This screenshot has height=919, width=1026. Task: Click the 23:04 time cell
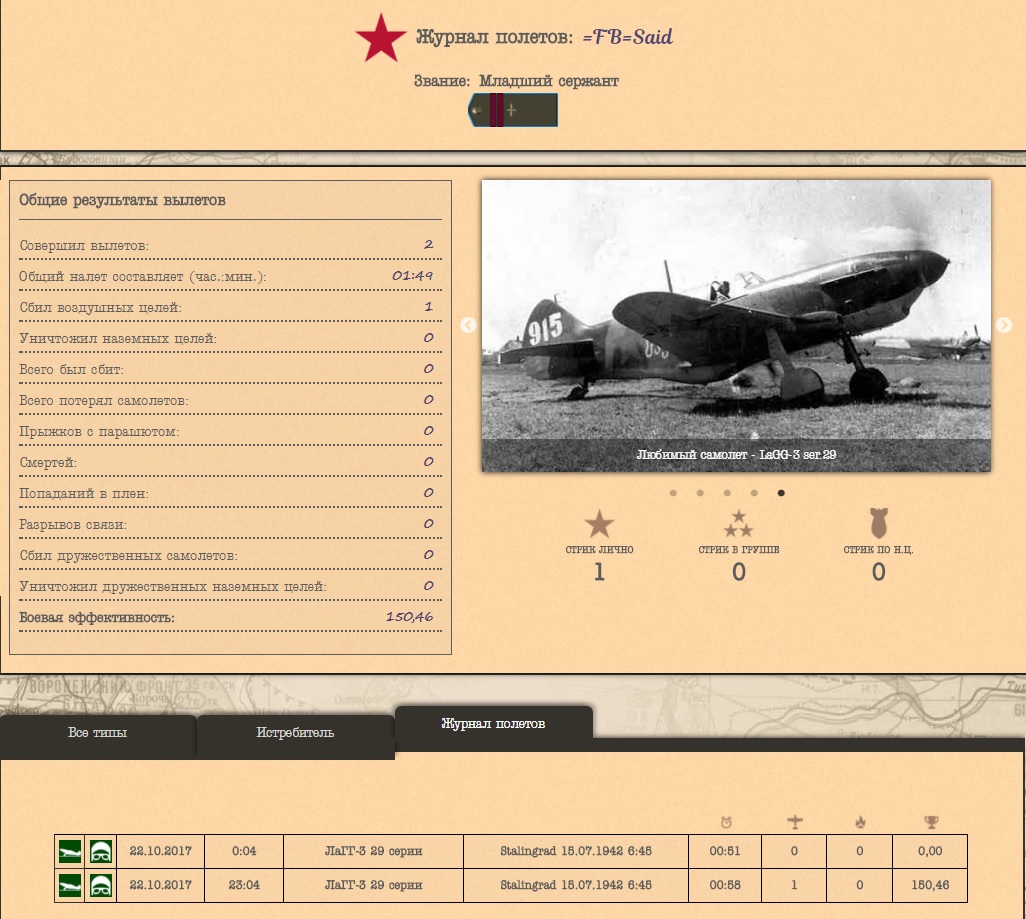[x=244, y=885]
